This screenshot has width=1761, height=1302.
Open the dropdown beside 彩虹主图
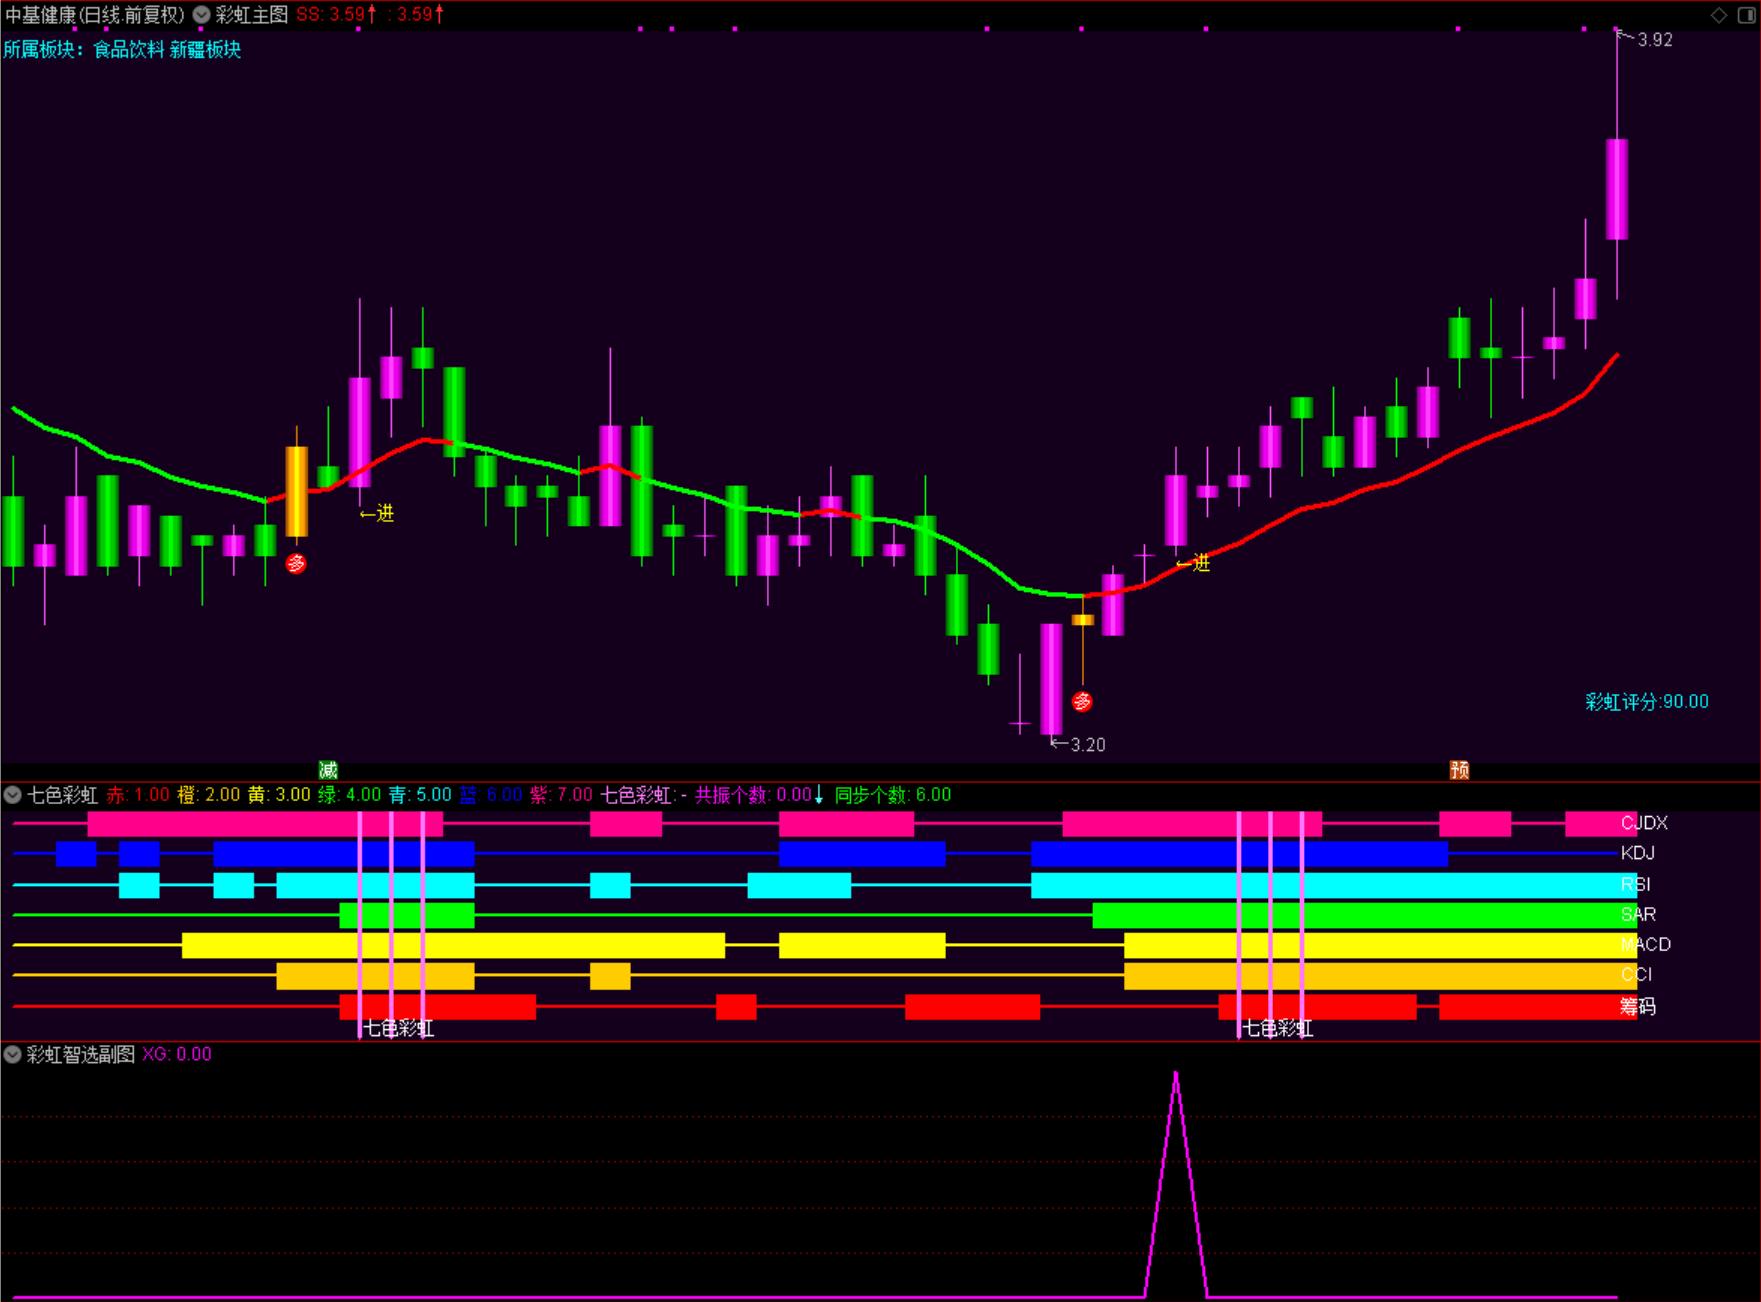pyautogui.click(x=202, y=15)
